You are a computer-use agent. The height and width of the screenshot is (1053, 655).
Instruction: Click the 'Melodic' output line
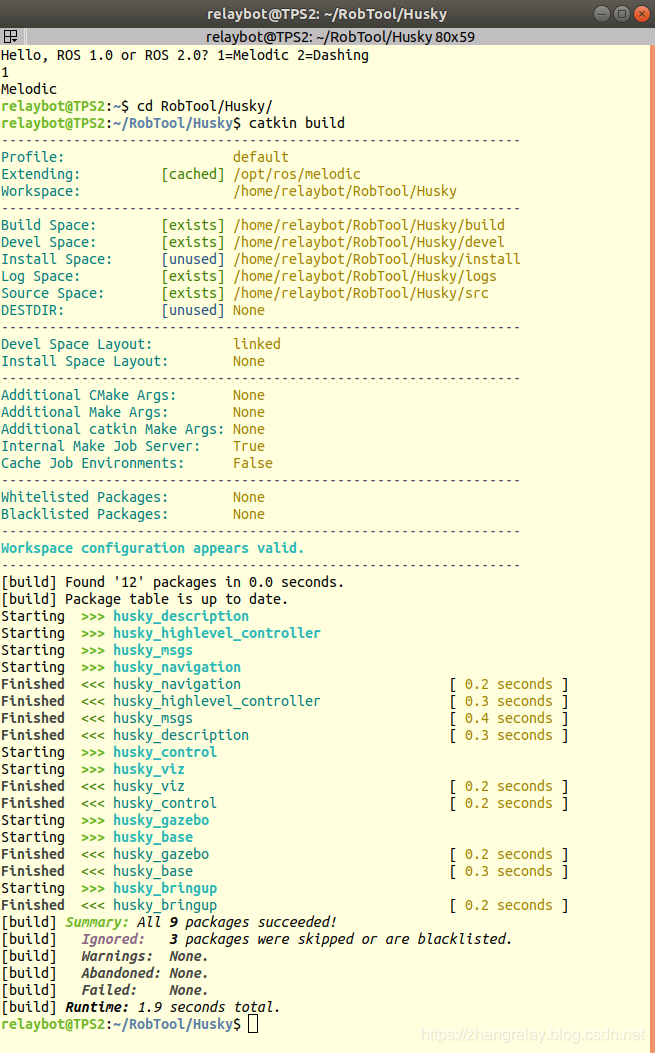click(x=29, y=89)
